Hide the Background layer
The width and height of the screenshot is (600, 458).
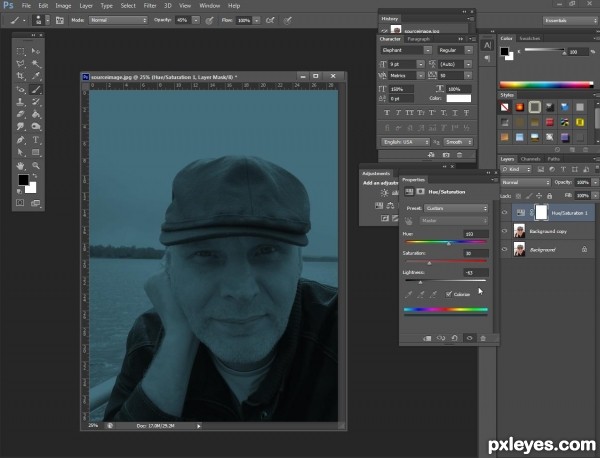click(504, 249)
